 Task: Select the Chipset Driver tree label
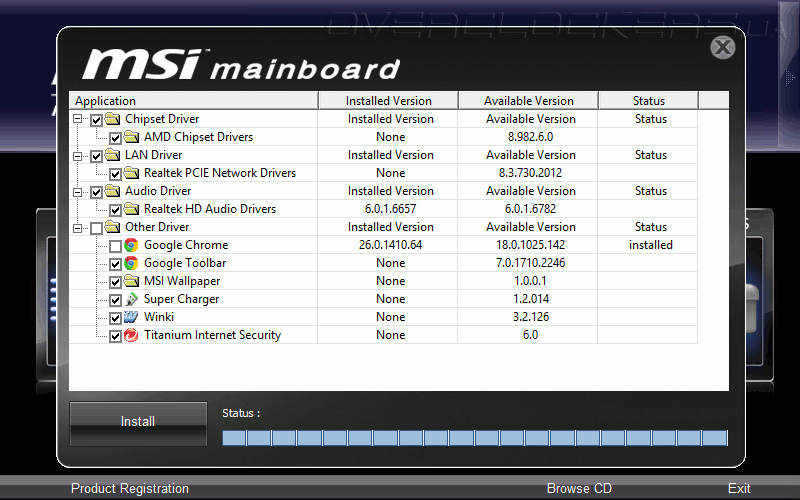[x=162, y=119]
